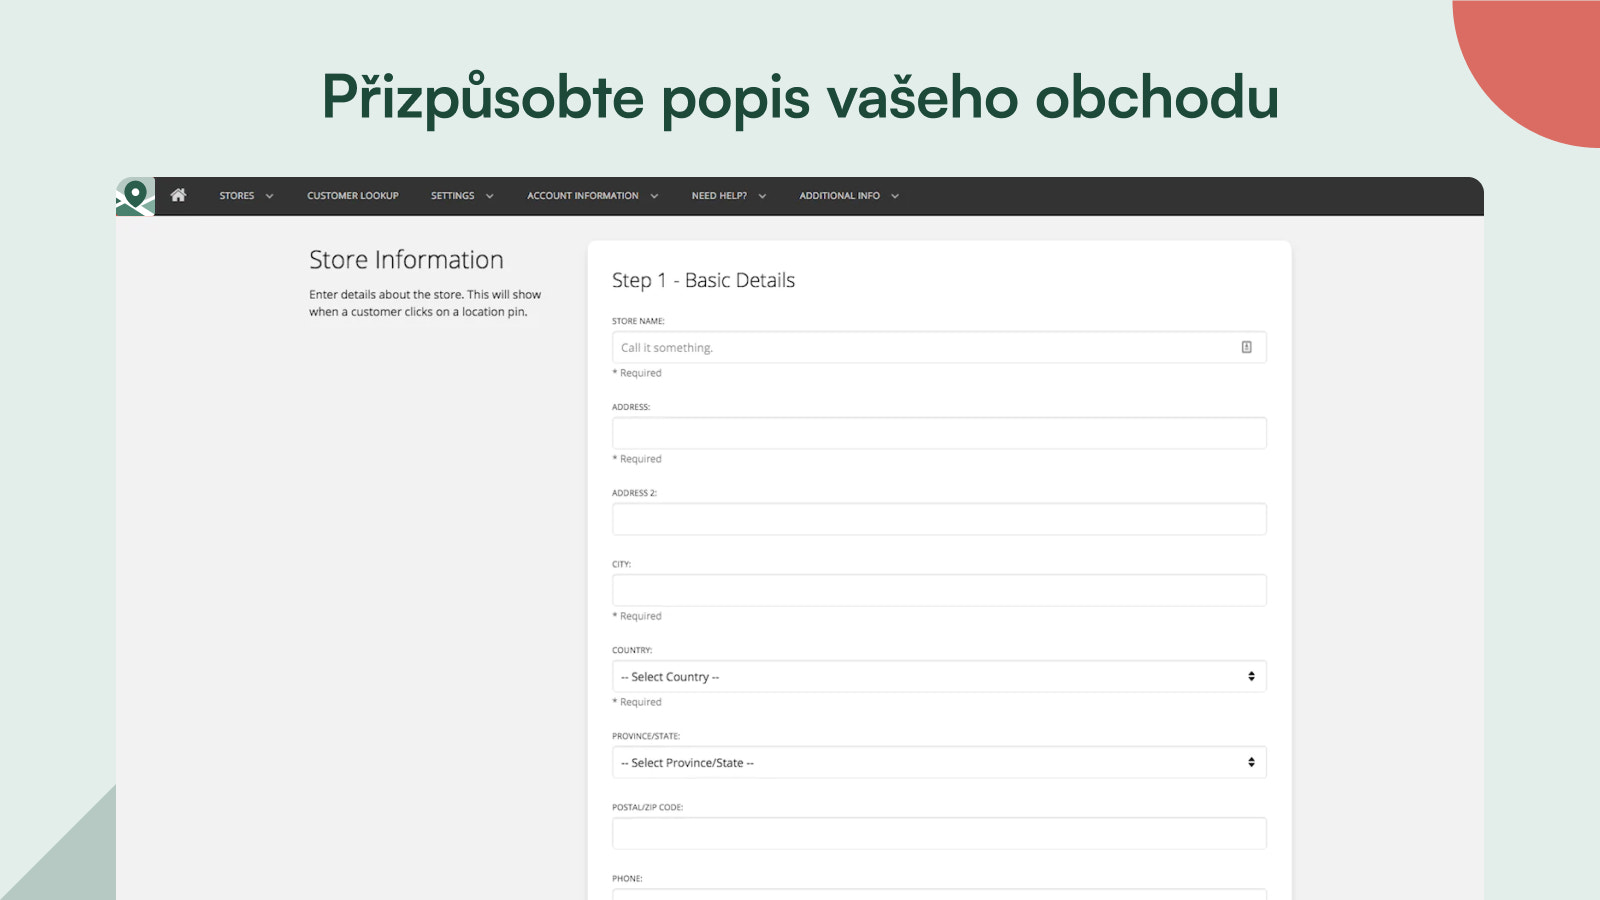Click the 'Enter details about the store' description
1600x900 pixels.
425,303
